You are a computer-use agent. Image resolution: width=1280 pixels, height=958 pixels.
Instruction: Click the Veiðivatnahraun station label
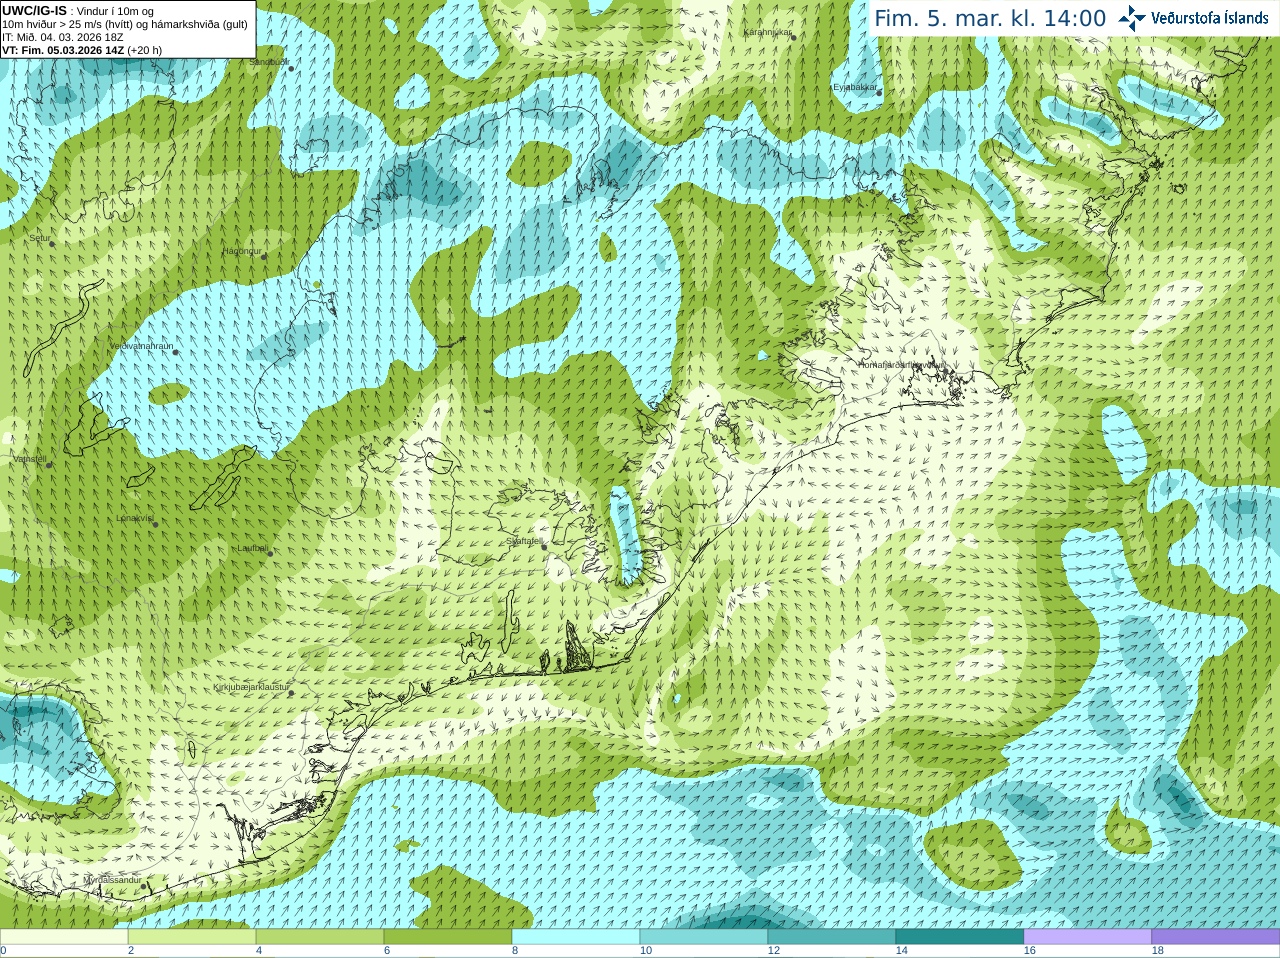coord(141,346)
